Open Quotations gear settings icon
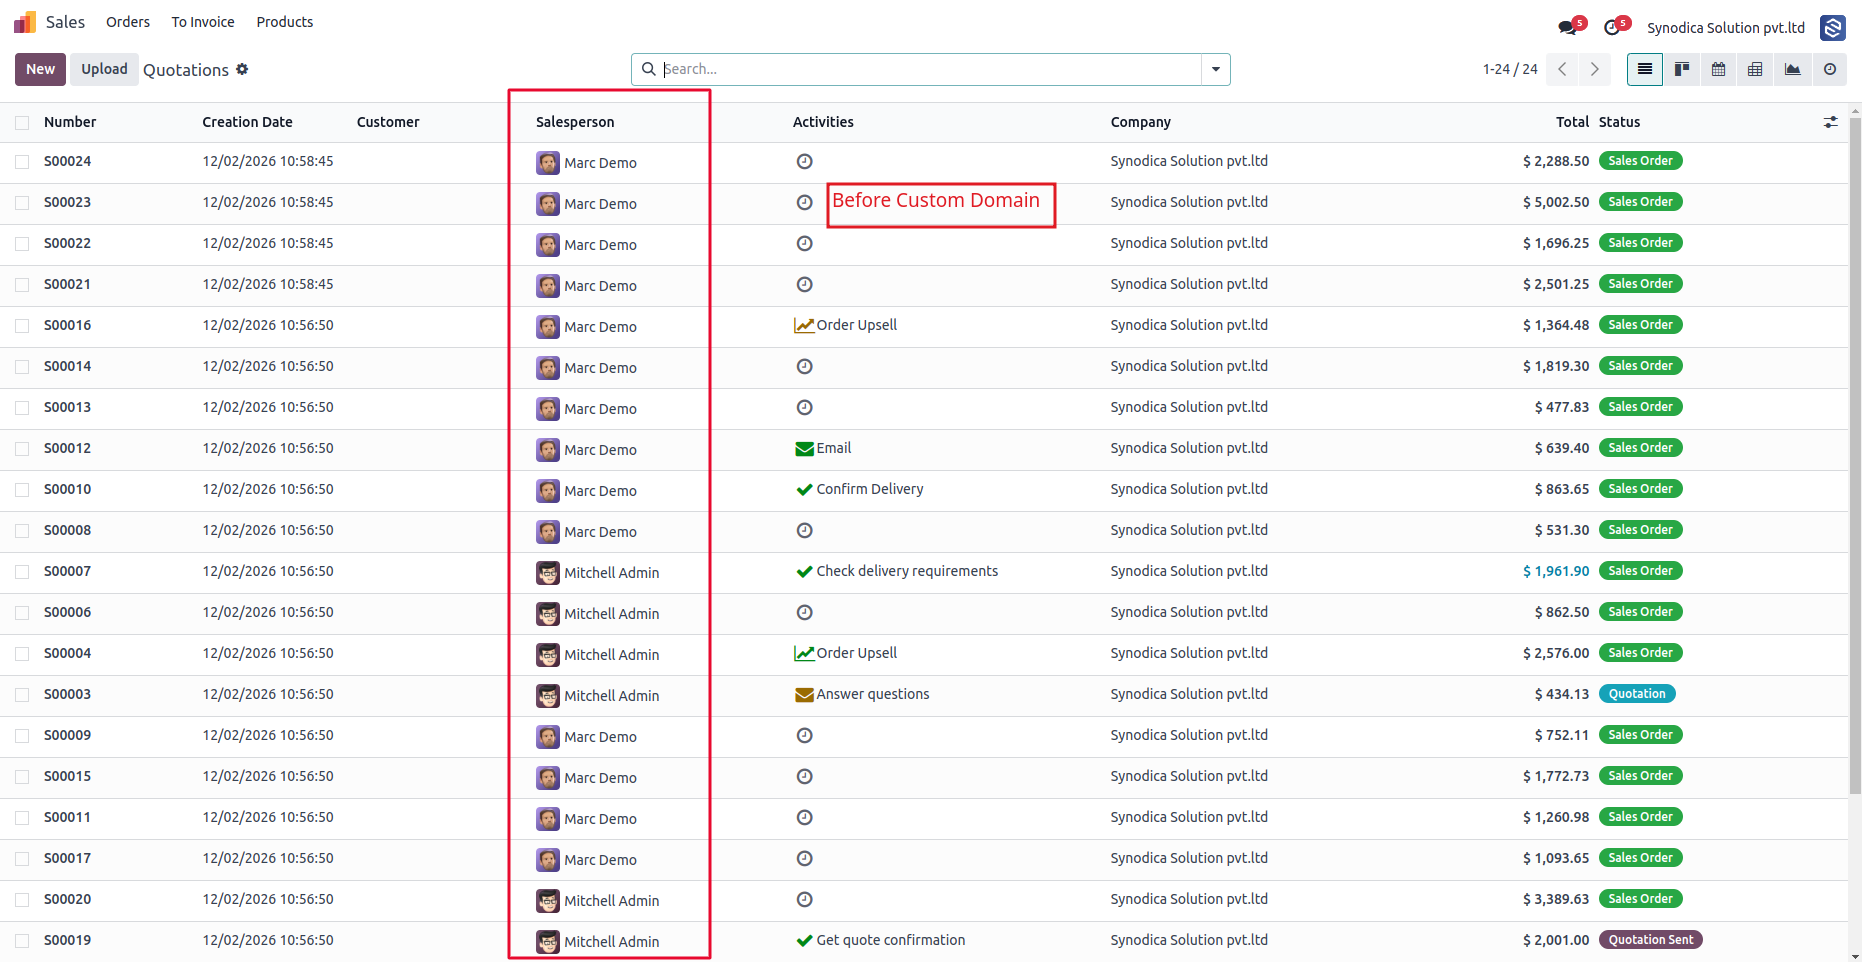The image size is (1862, 962). pos(242,69)
